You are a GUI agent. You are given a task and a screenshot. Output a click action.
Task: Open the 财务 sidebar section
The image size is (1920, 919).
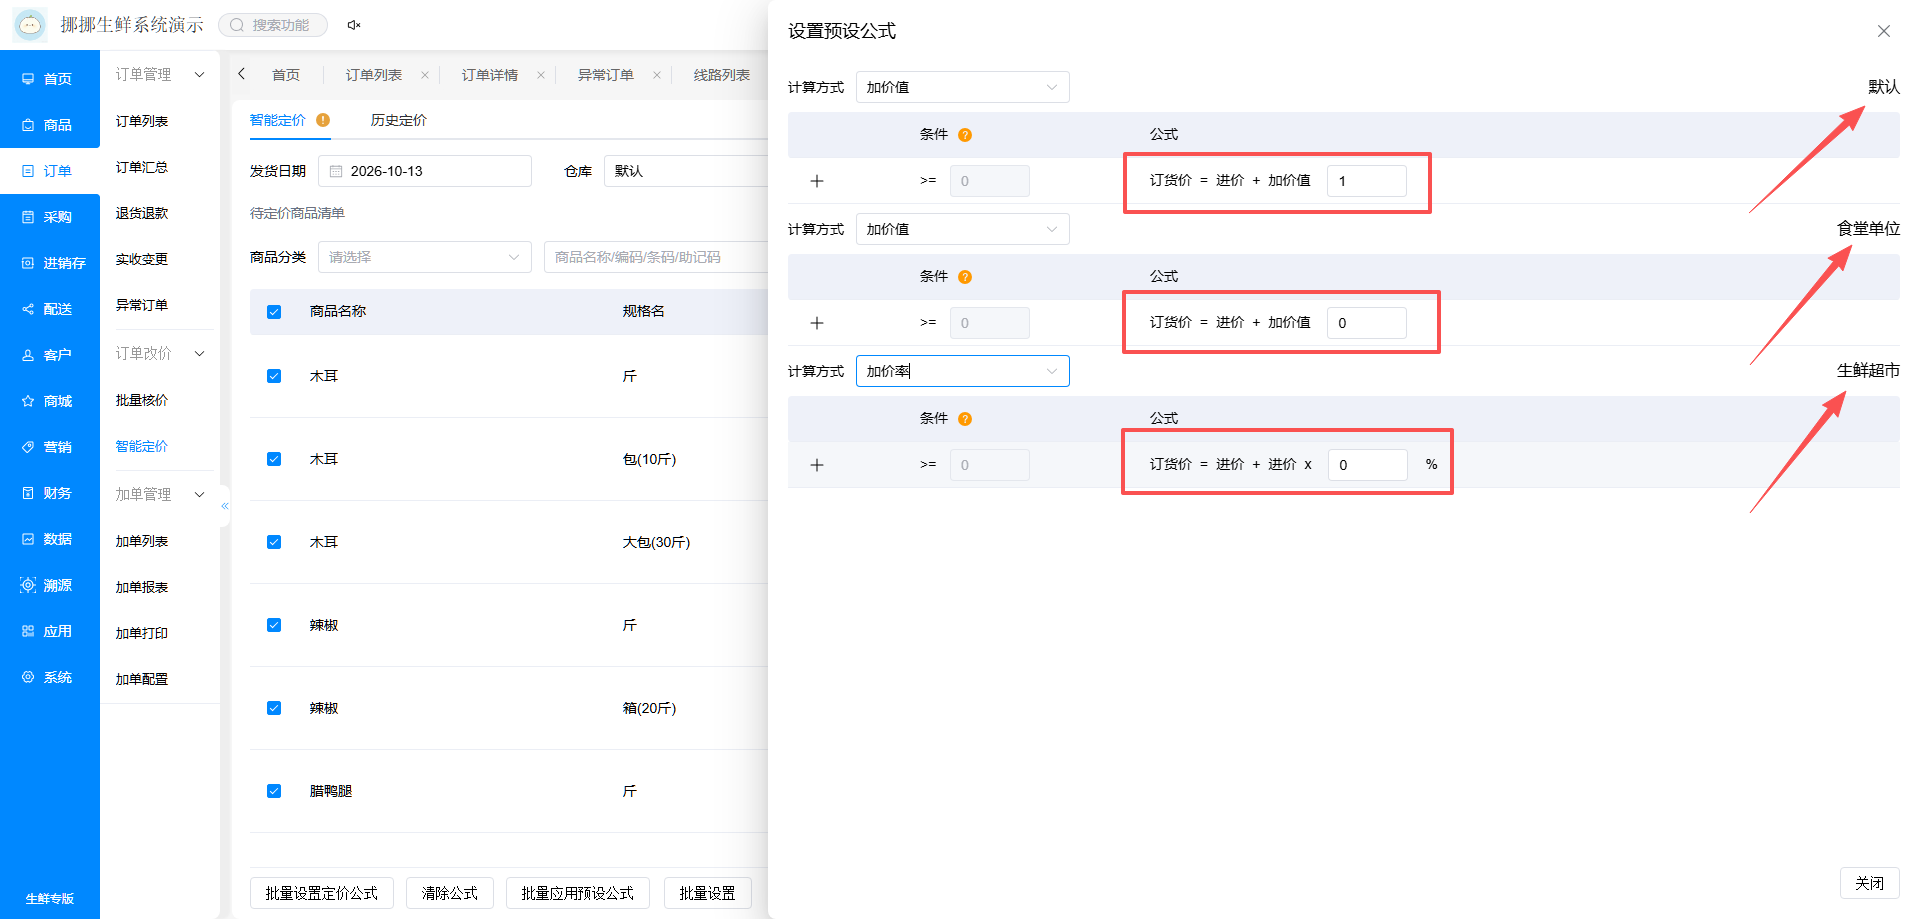click(49, 493)
